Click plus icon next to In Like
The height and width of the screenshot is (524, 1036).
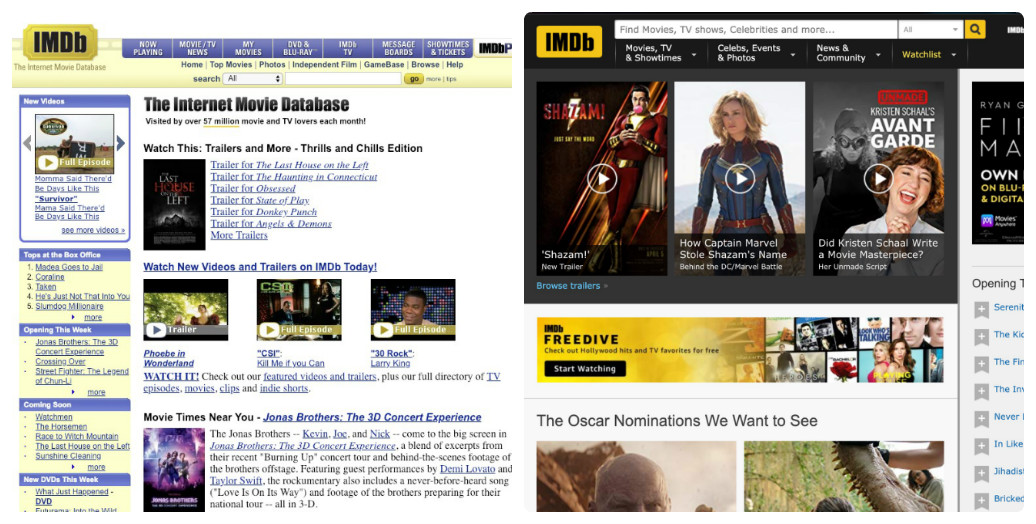982,446
